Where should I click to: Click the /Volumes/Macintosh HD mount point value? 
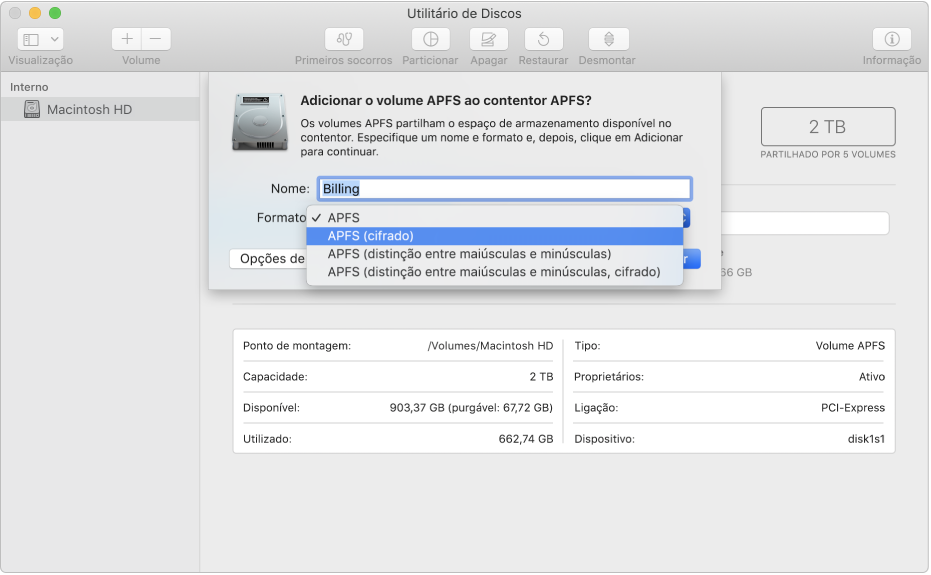coord(490,346)
